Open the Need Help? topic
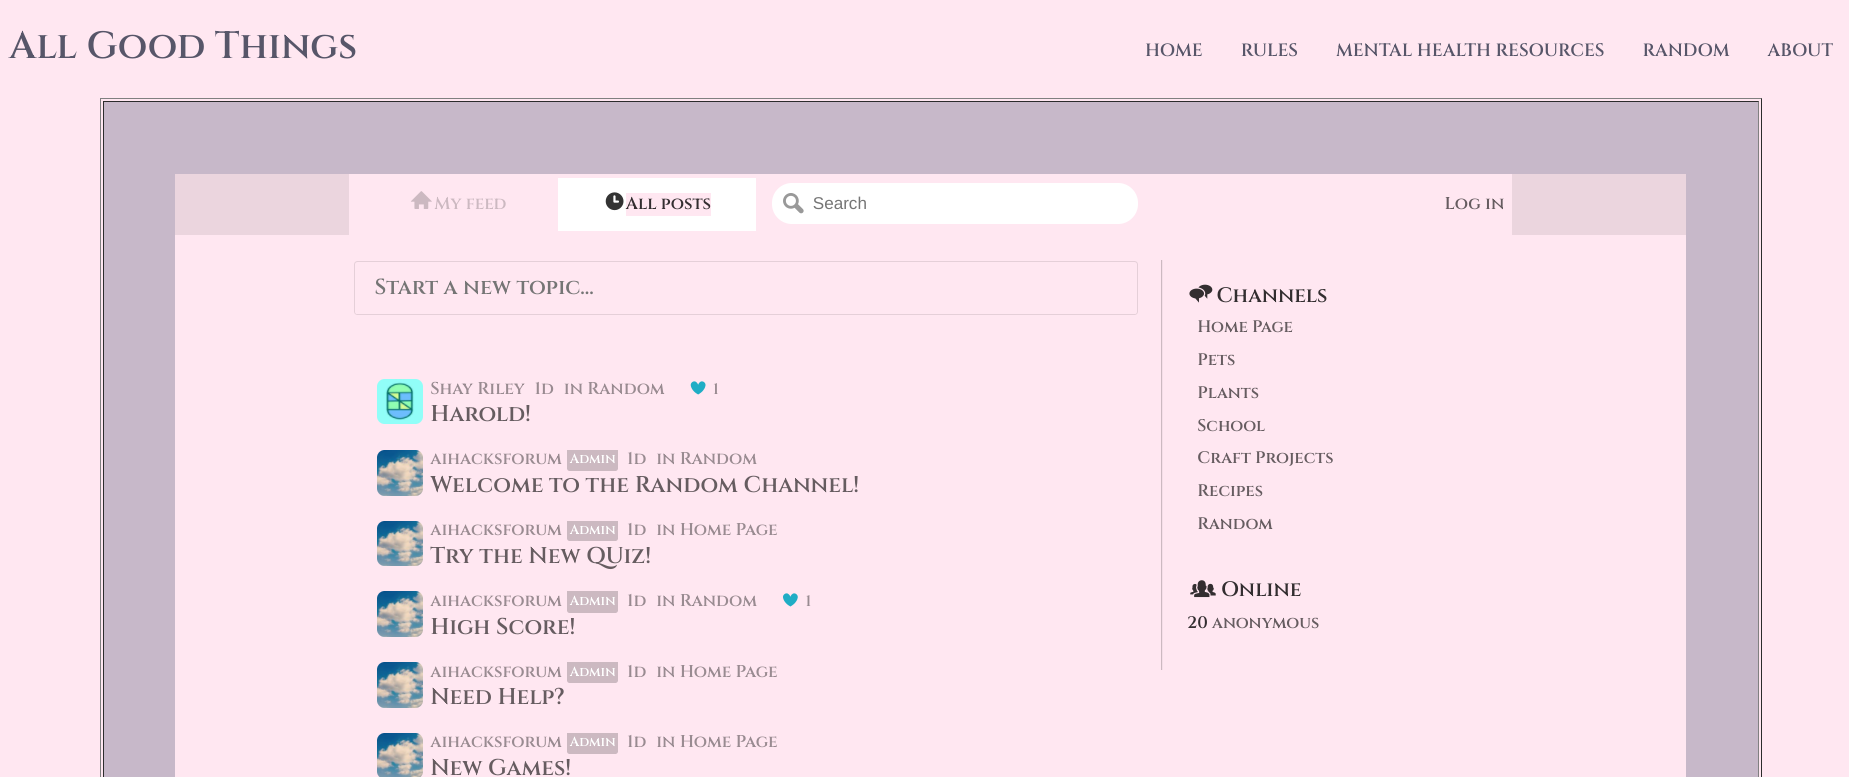The height and width of the screenshot is (777, 1849). coord(497,697)
